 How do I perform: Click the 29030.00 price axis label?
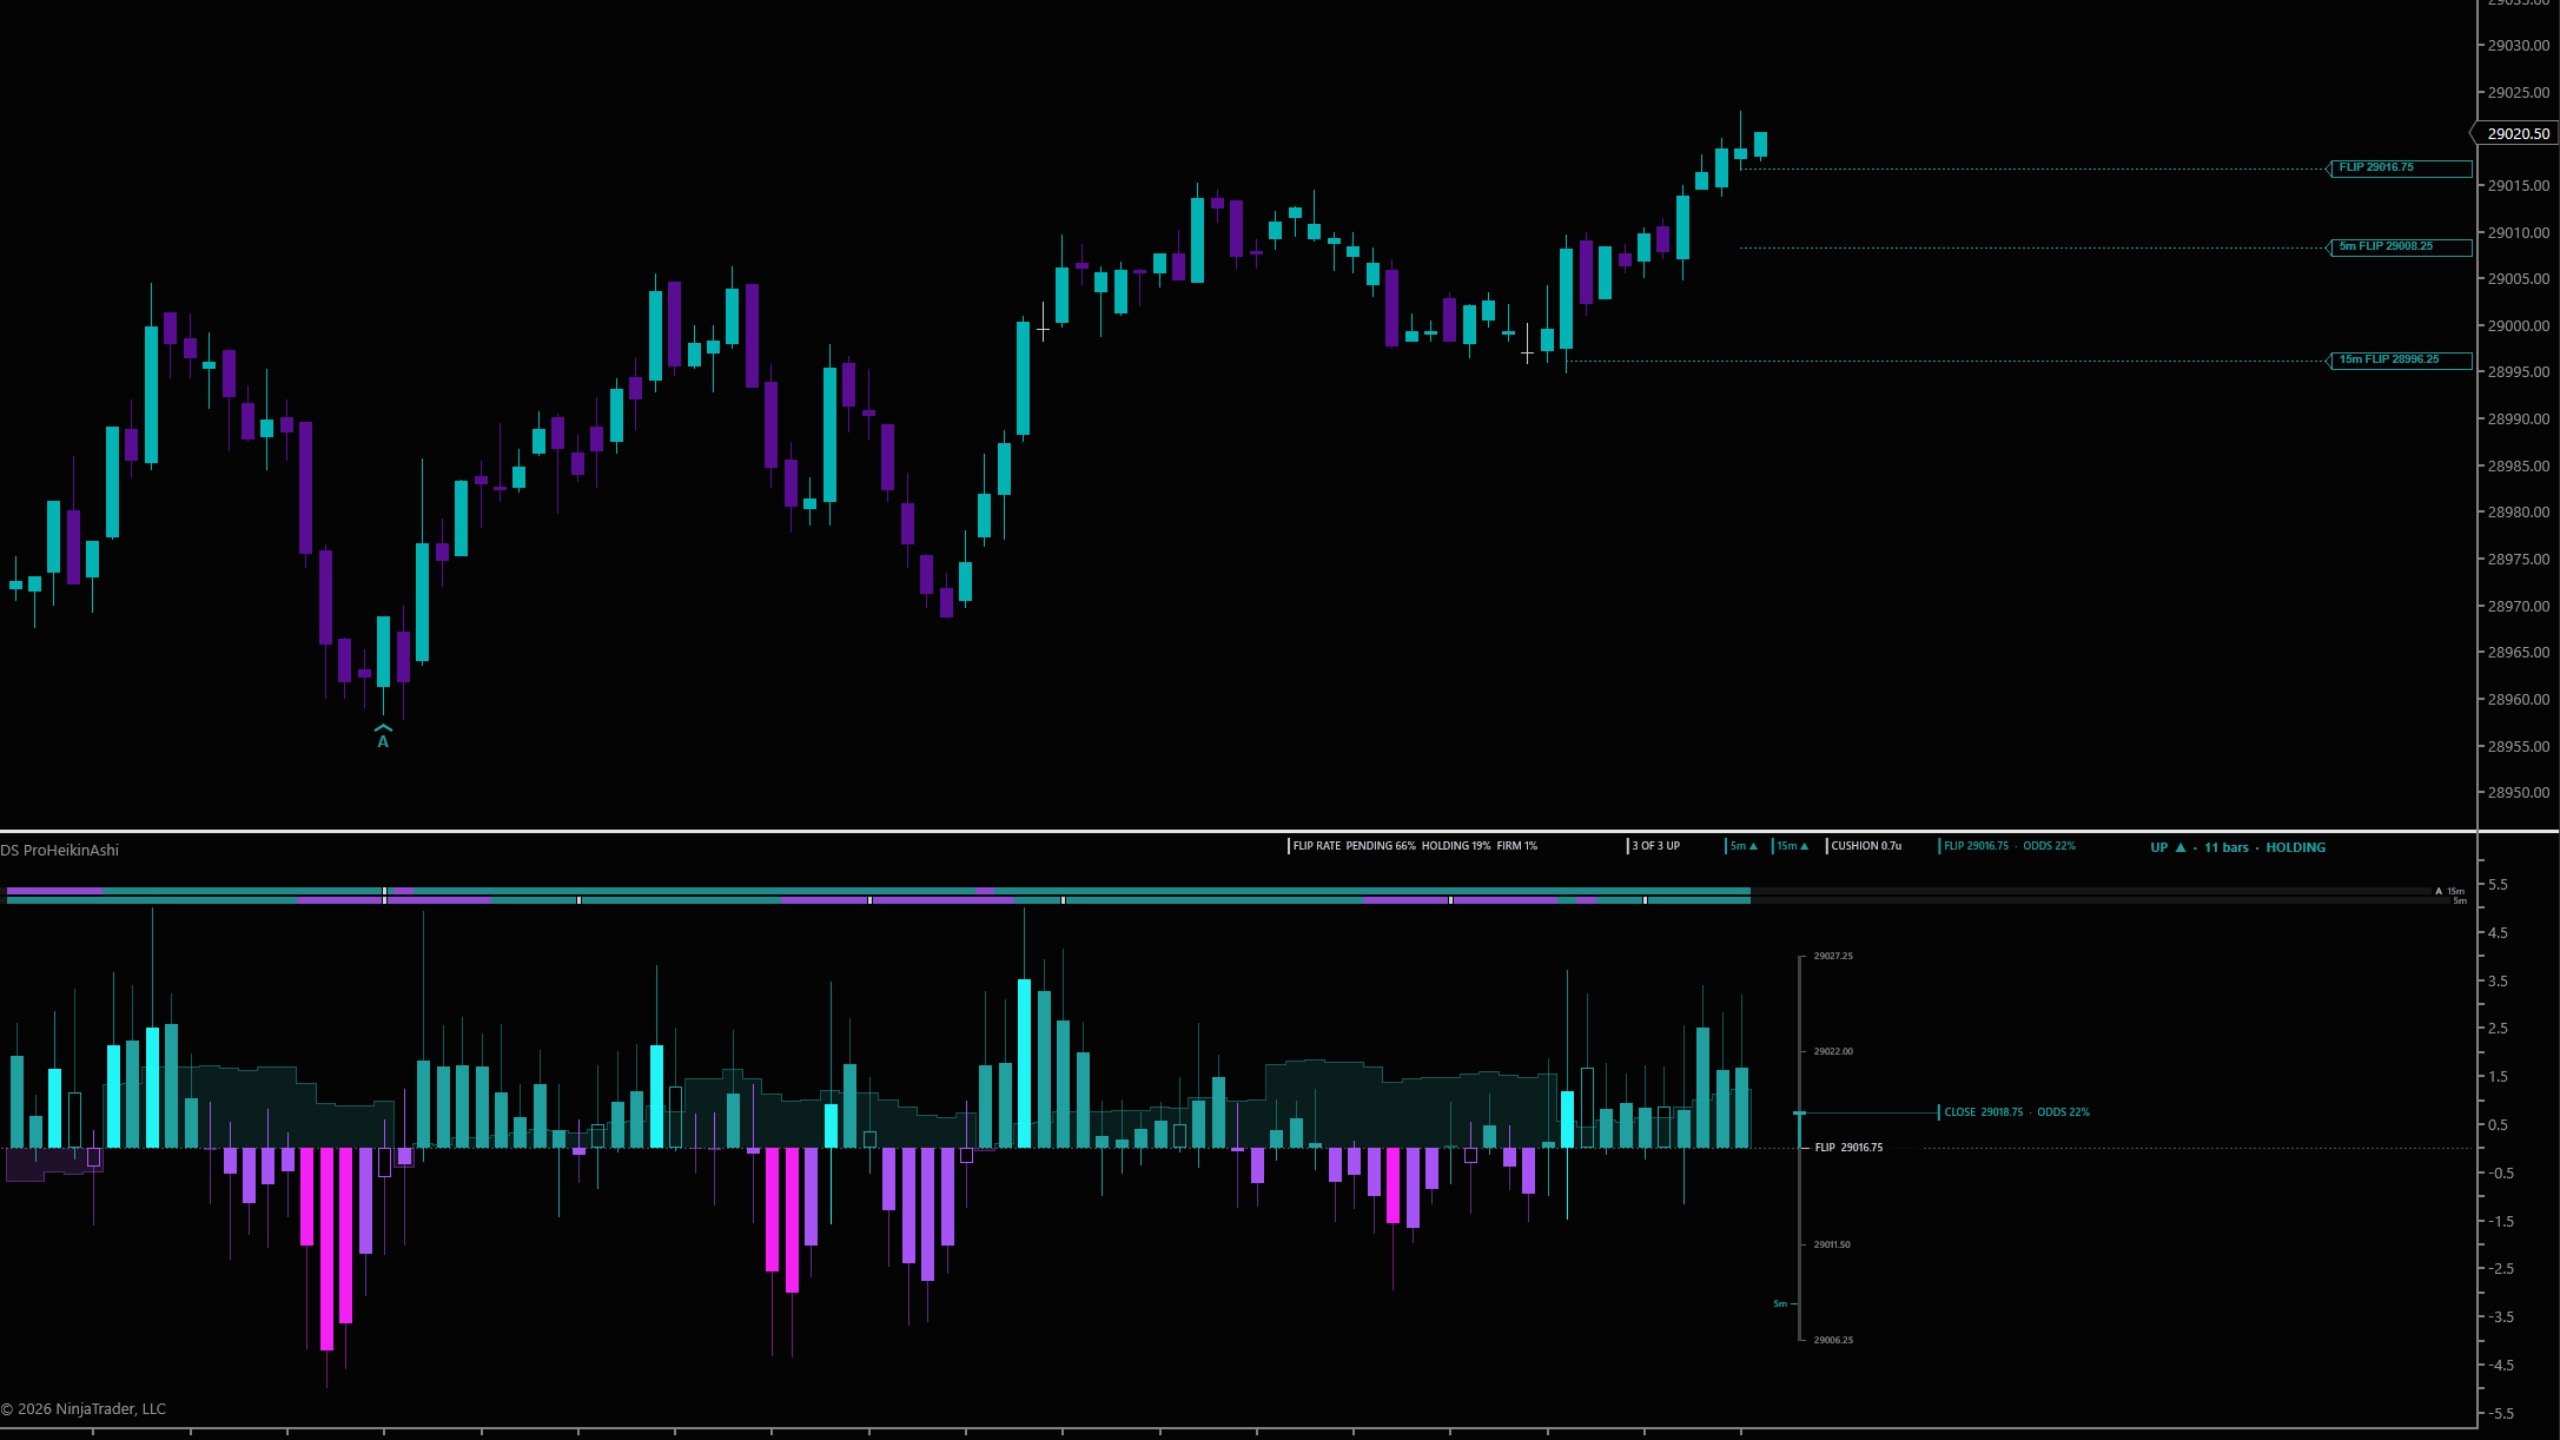click(2518, 46)
